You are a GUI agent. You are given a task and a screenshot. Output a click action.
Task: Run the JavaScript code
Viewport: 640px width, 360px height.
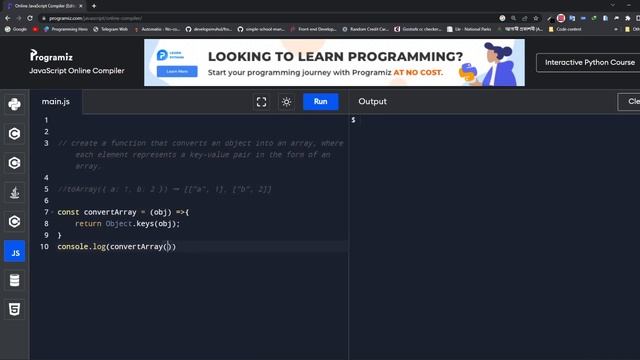click(320, 102)
